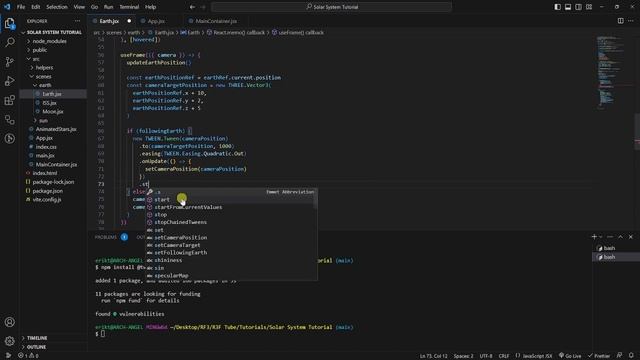The image size is (640, 360).
Task: Open the launch profile dropdown next to plus
Action: (601, 237)
